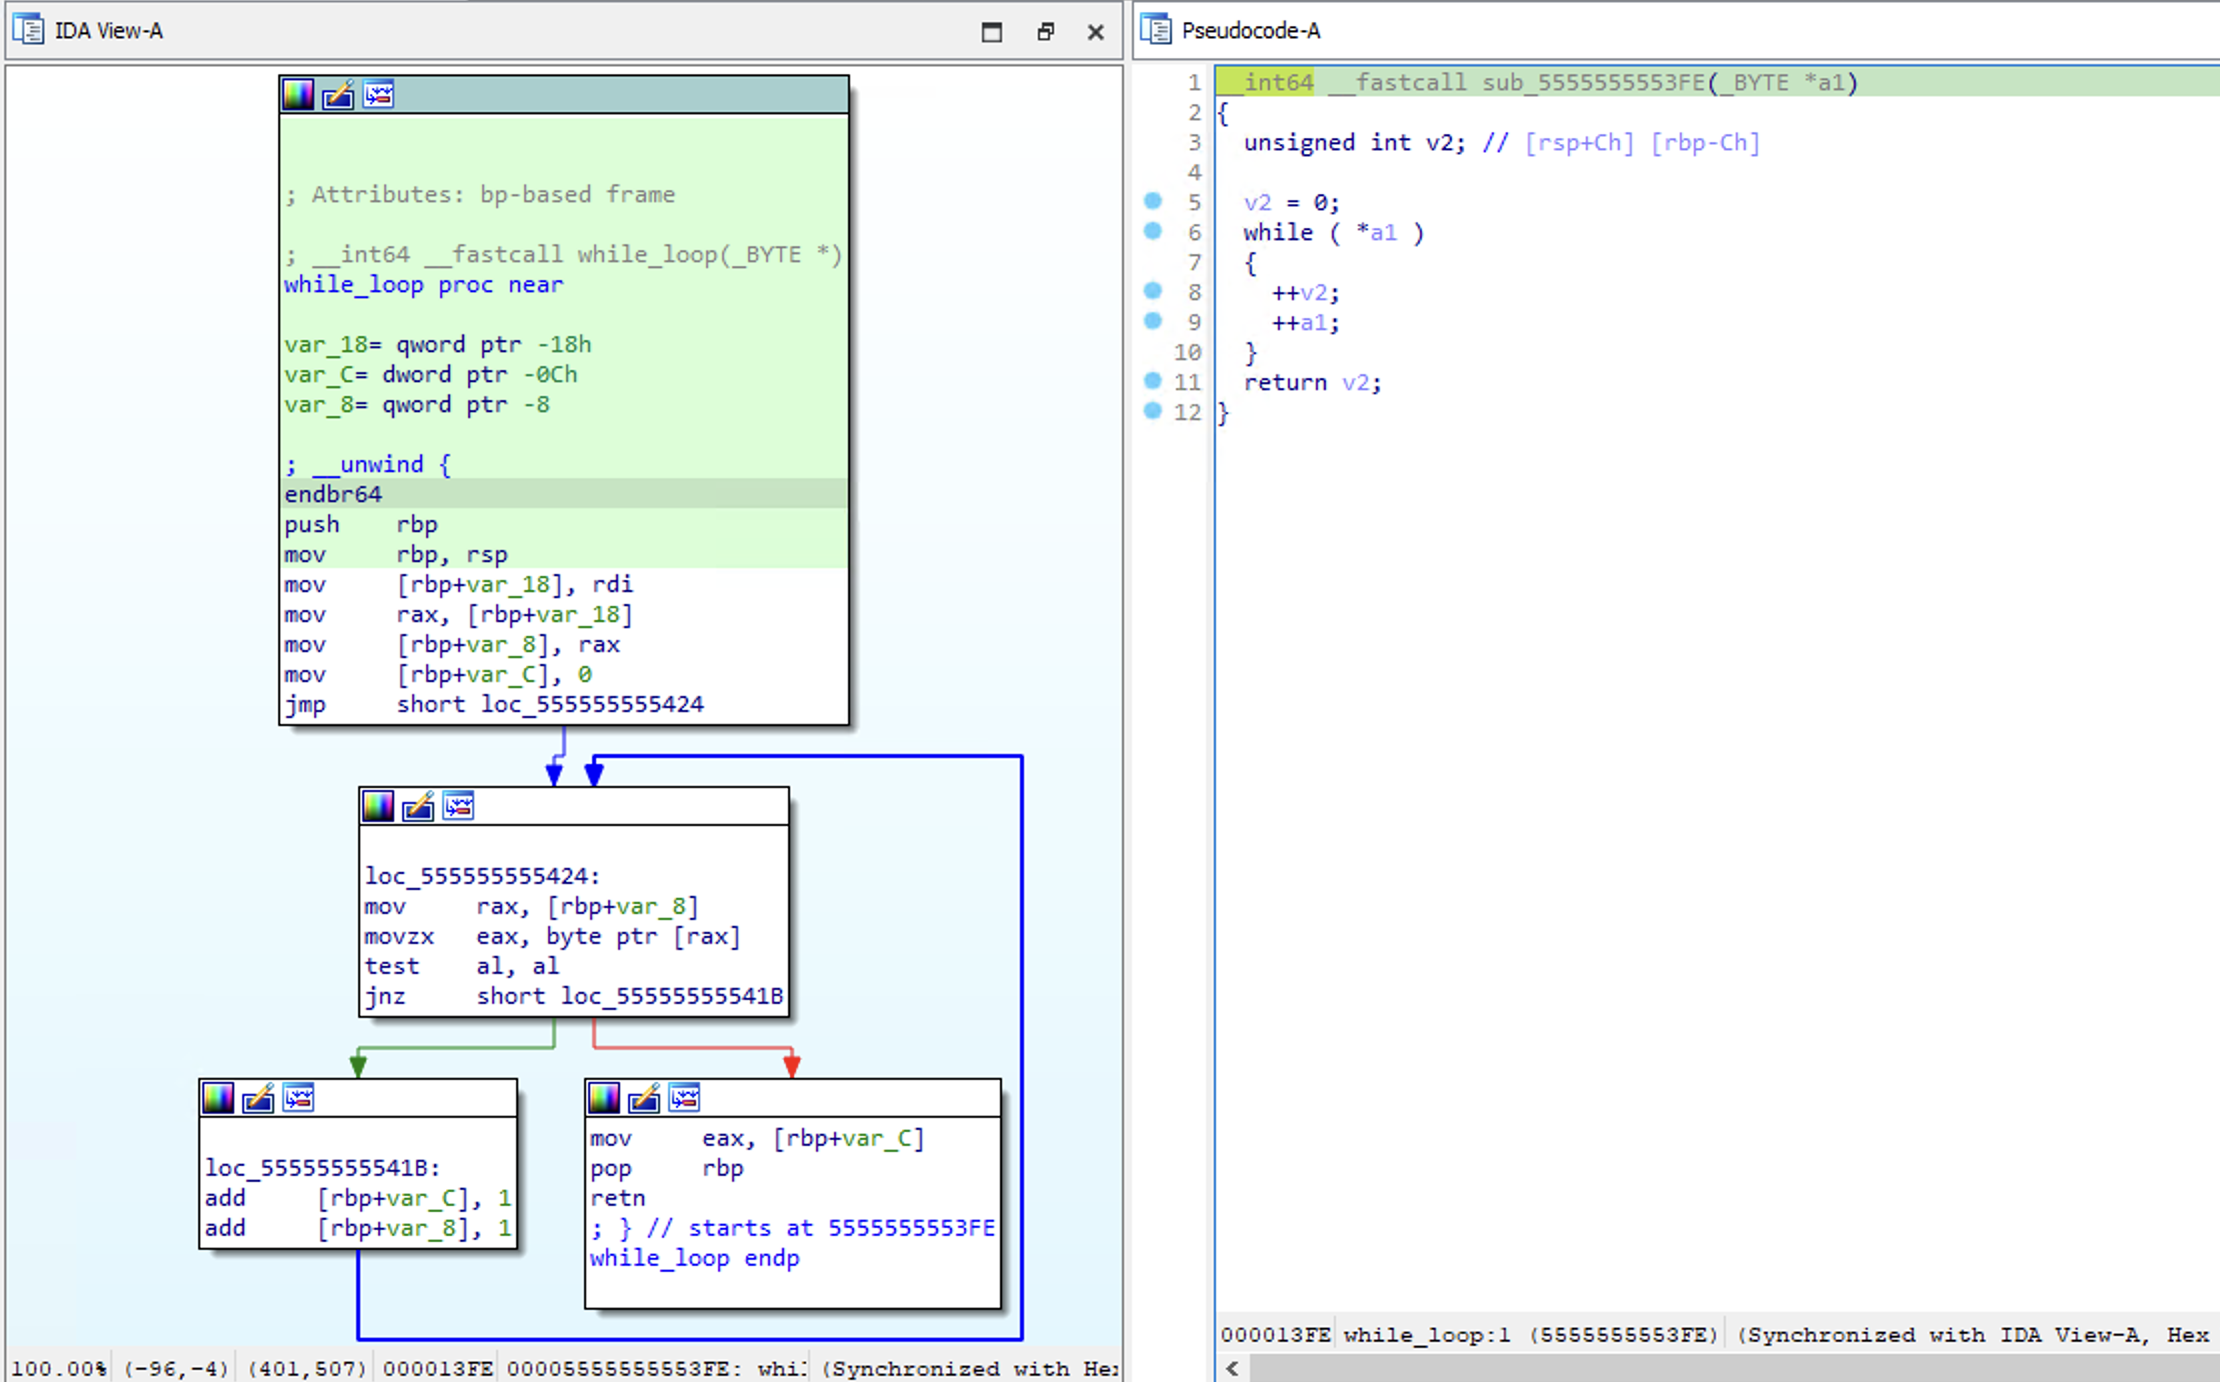Viewport: 2220px width, 1382px height.
Task: Click the 'retn' instruction
Action: click(618, 1198)
